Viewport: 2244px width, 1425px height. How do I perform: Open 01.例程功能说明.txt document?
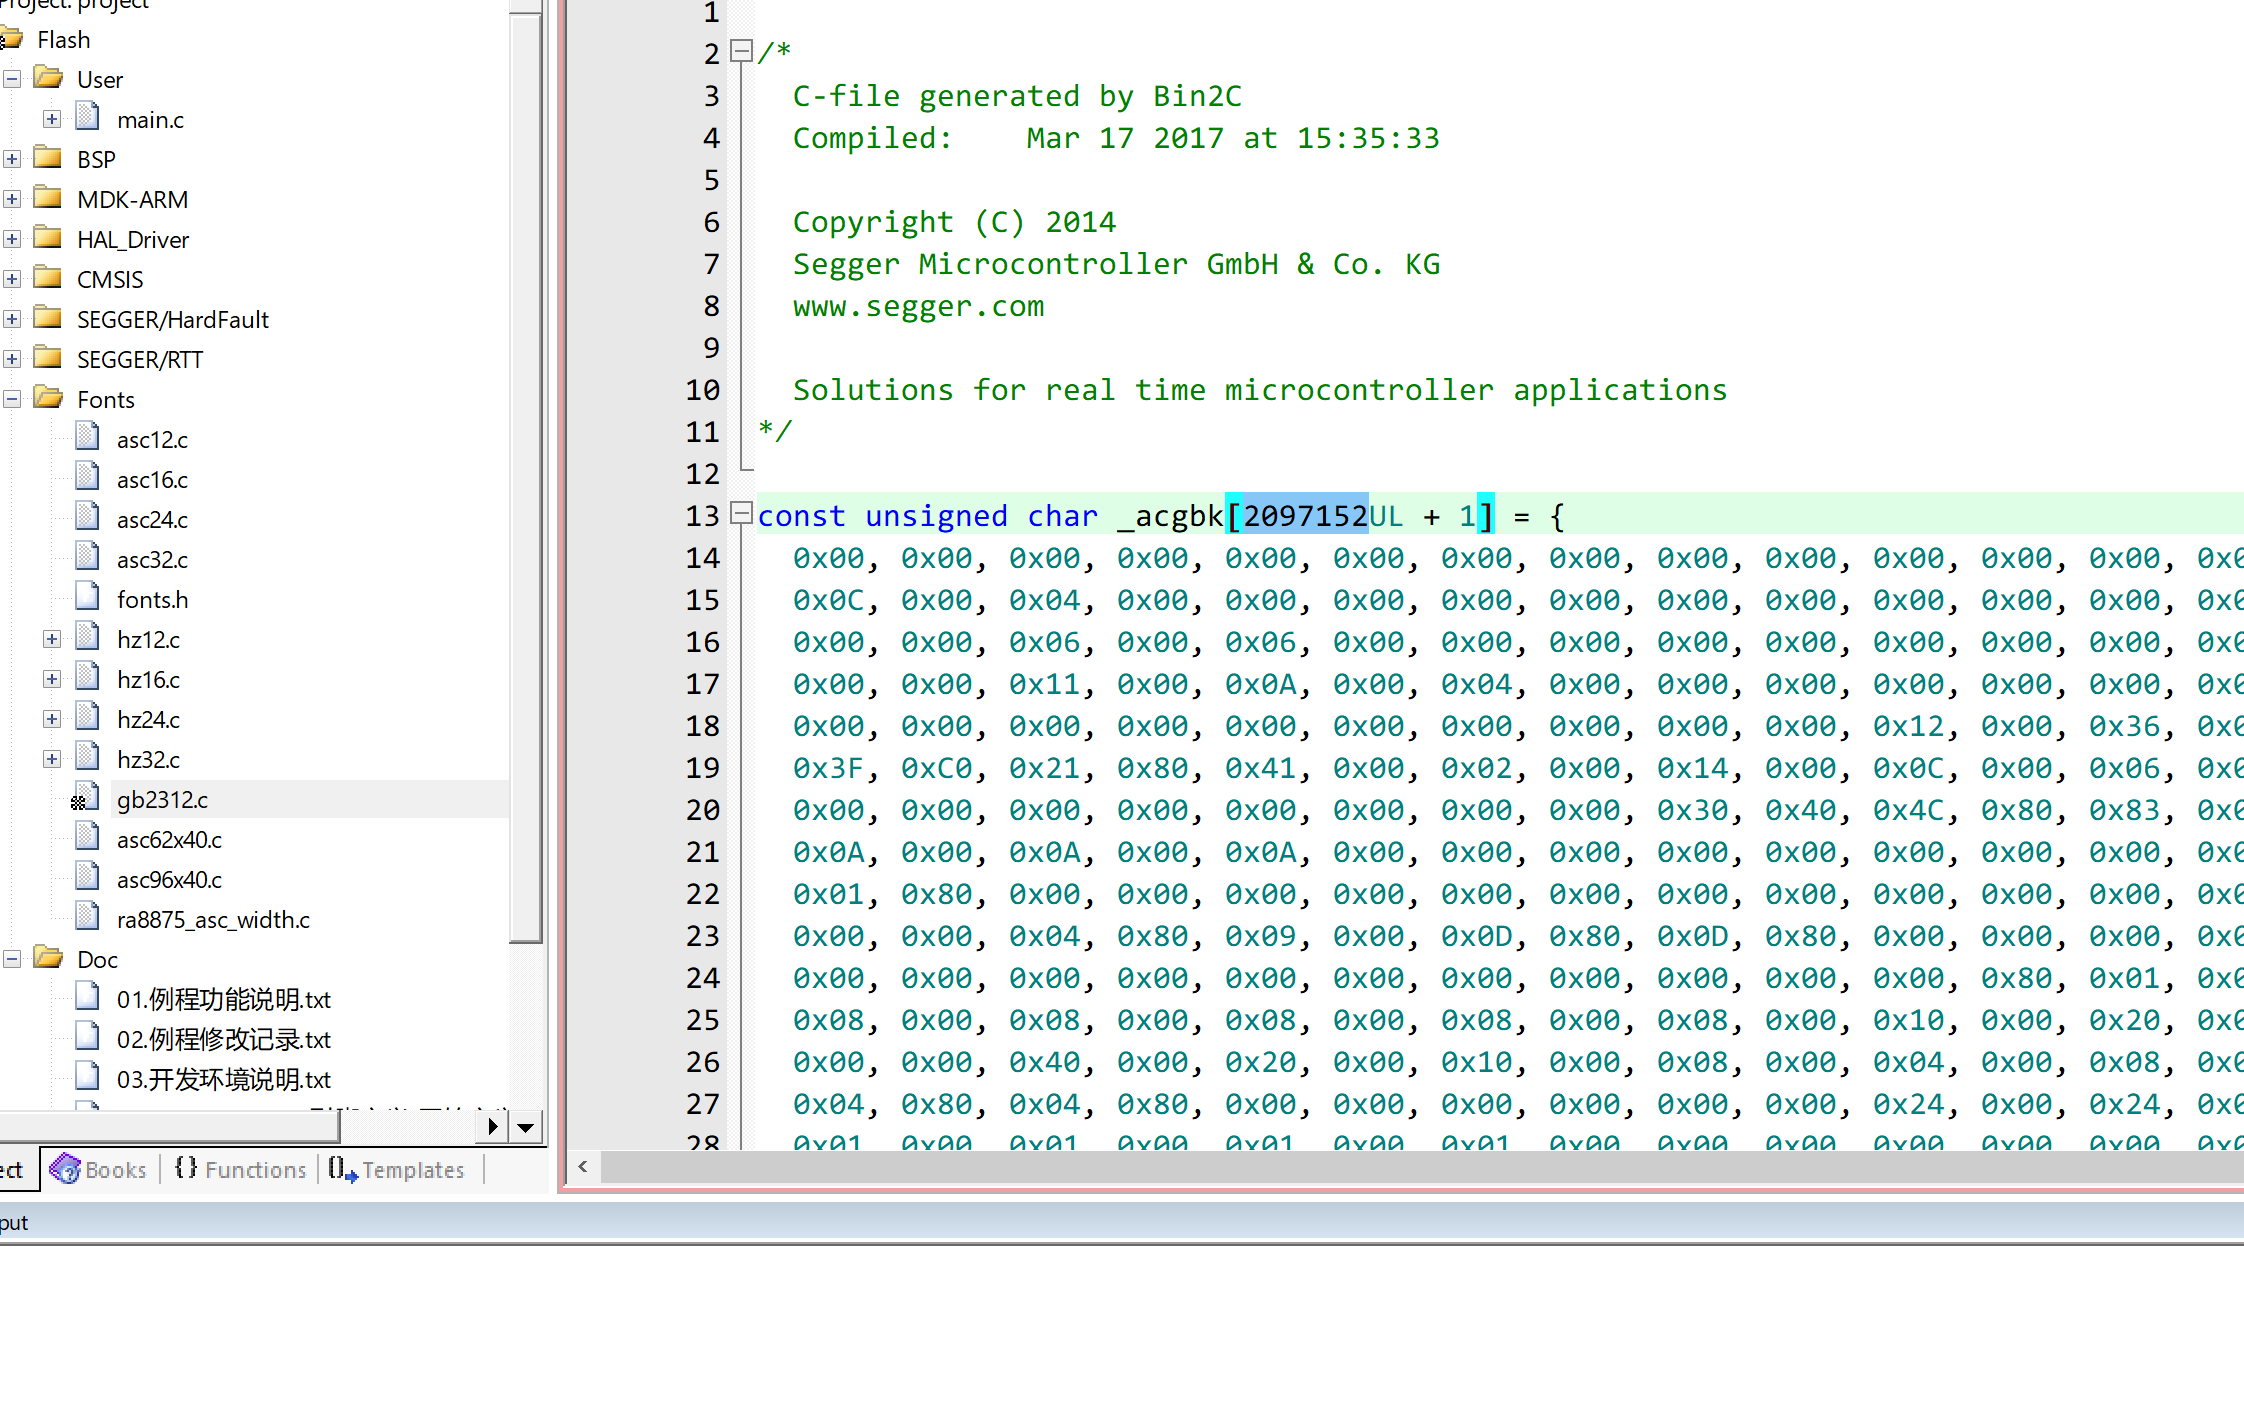(223, 1000)
